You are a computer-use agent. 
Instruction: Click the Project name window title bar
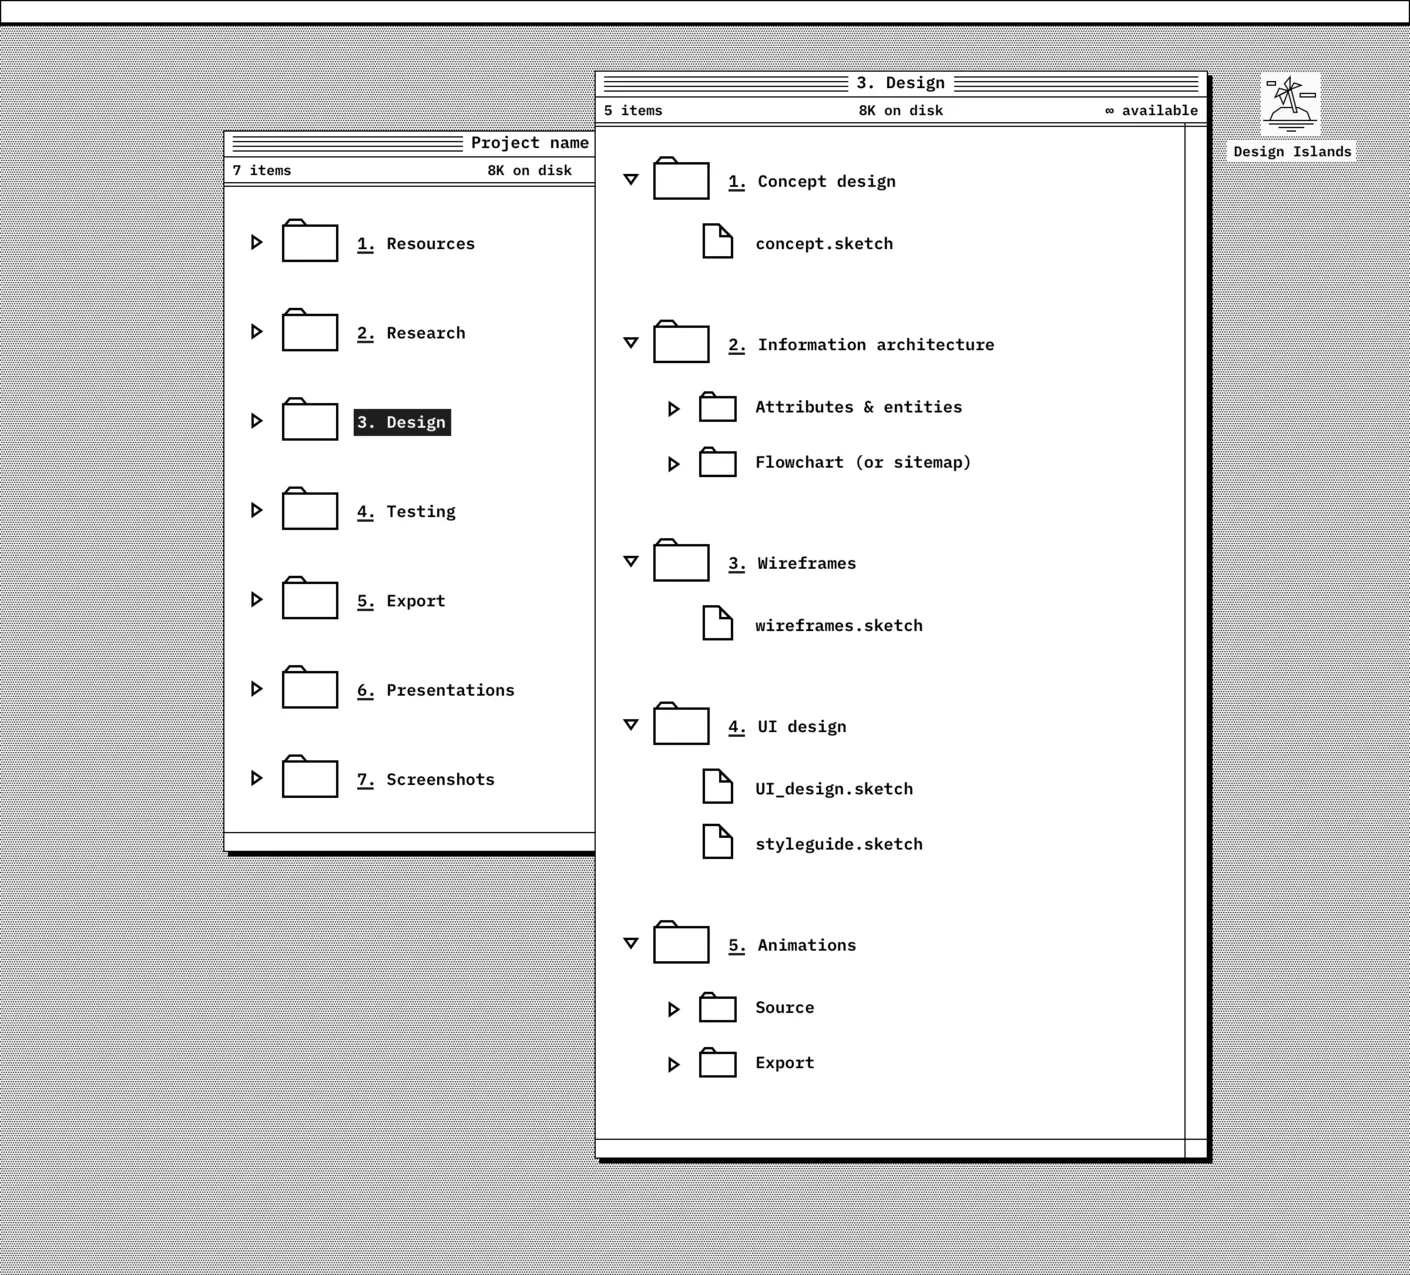pos(350,143)
